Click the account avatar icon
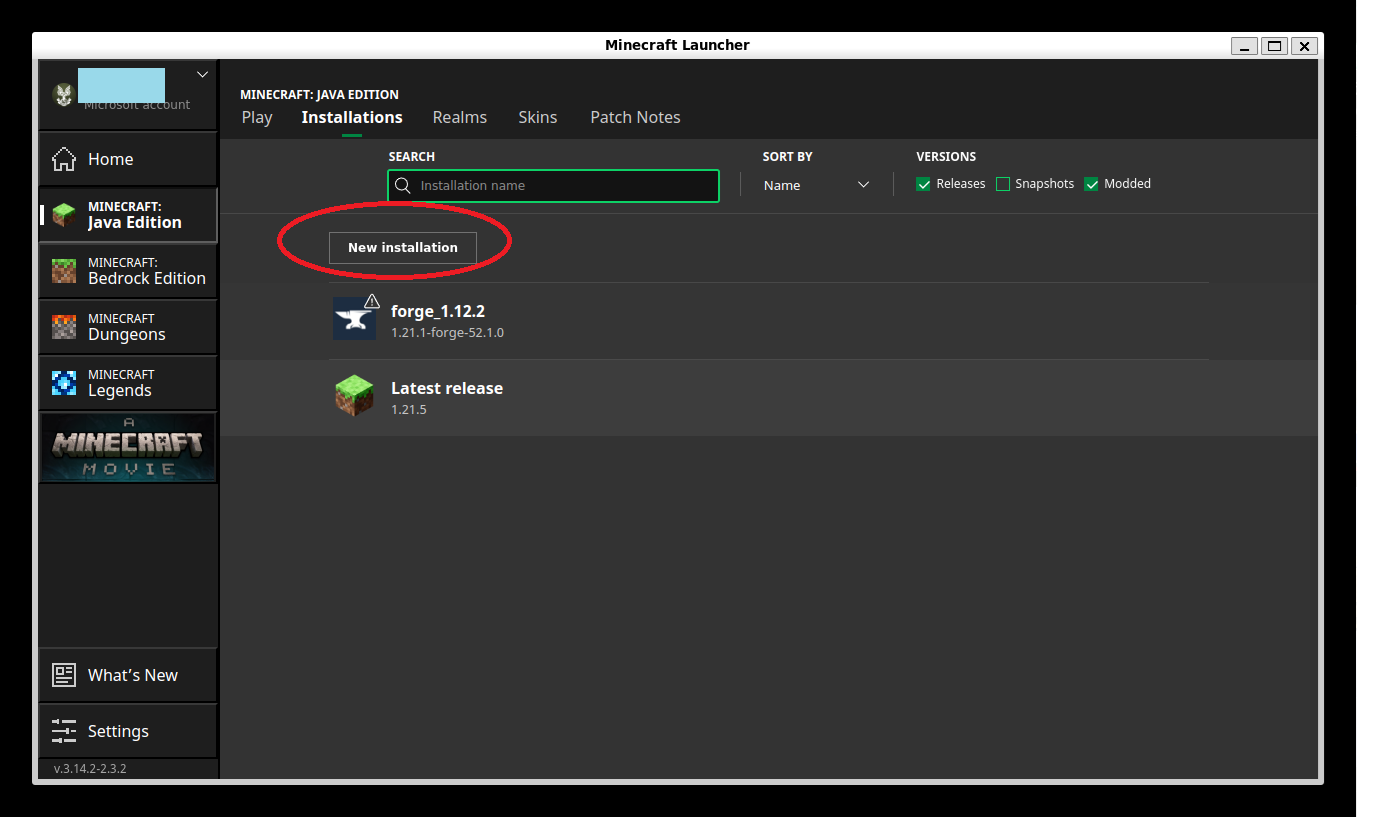The width and height of the screenshot is (1382, 817). tap(64, 94)
